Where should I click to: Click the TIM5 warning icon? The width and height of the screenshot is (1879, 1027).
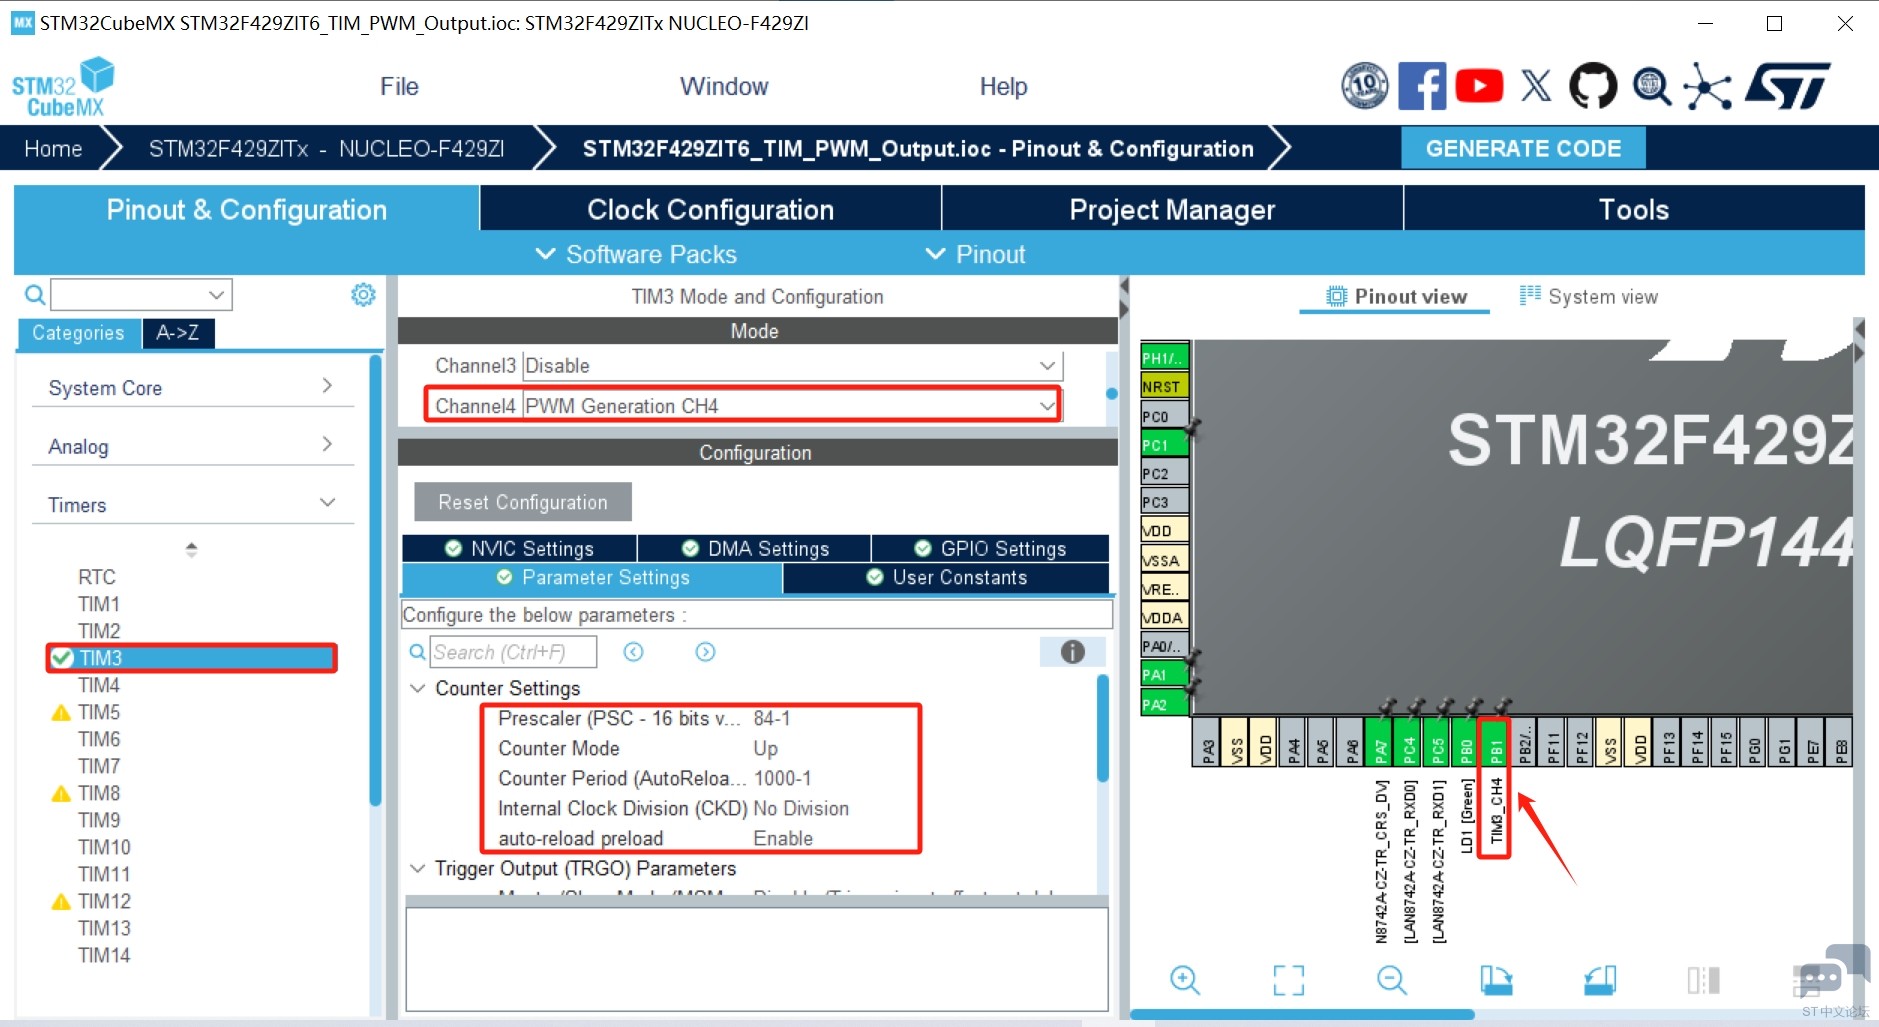click(61, 712)
